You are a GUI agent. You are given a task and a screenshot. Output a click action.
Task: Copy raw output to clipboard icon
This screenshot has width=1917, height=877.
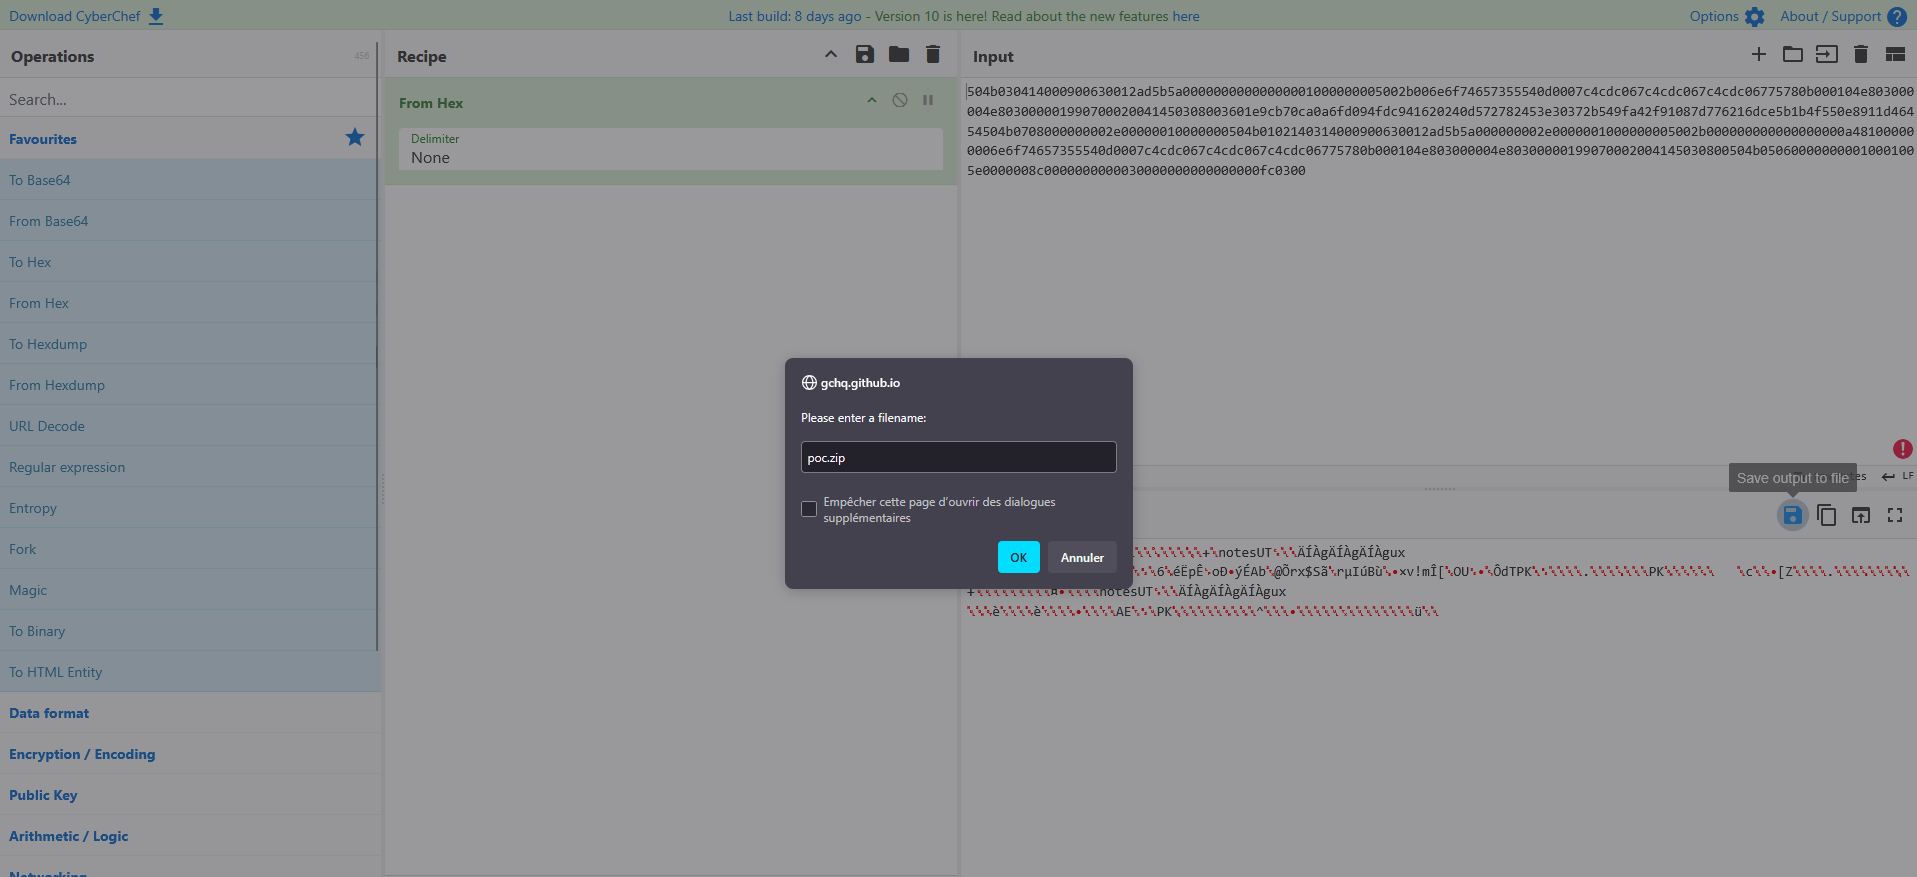[1826, 515]
